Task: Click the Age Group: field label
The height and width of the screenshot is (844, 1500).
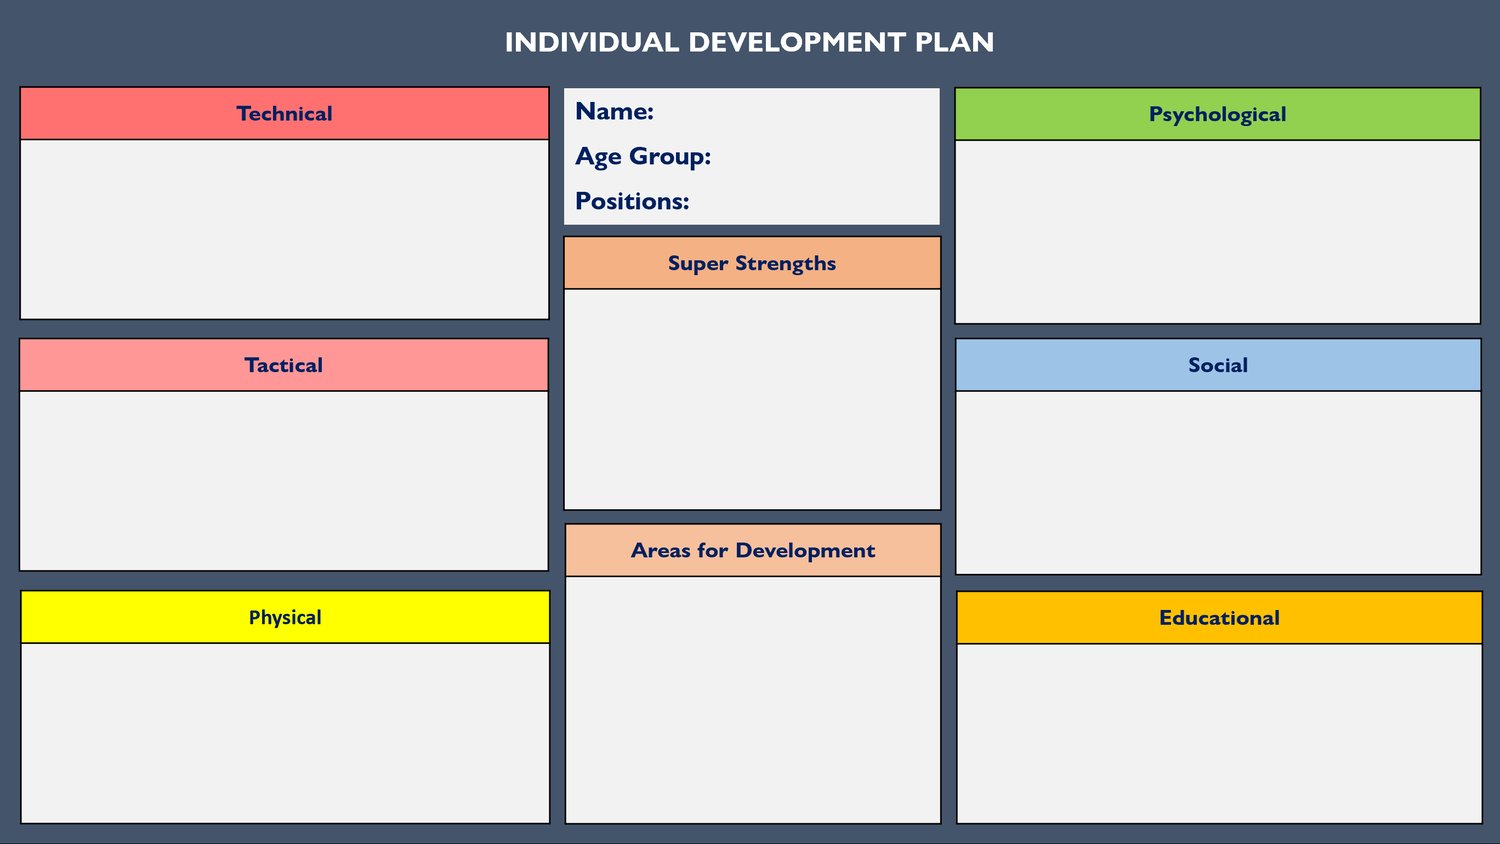Action: (x=643, y=156)
